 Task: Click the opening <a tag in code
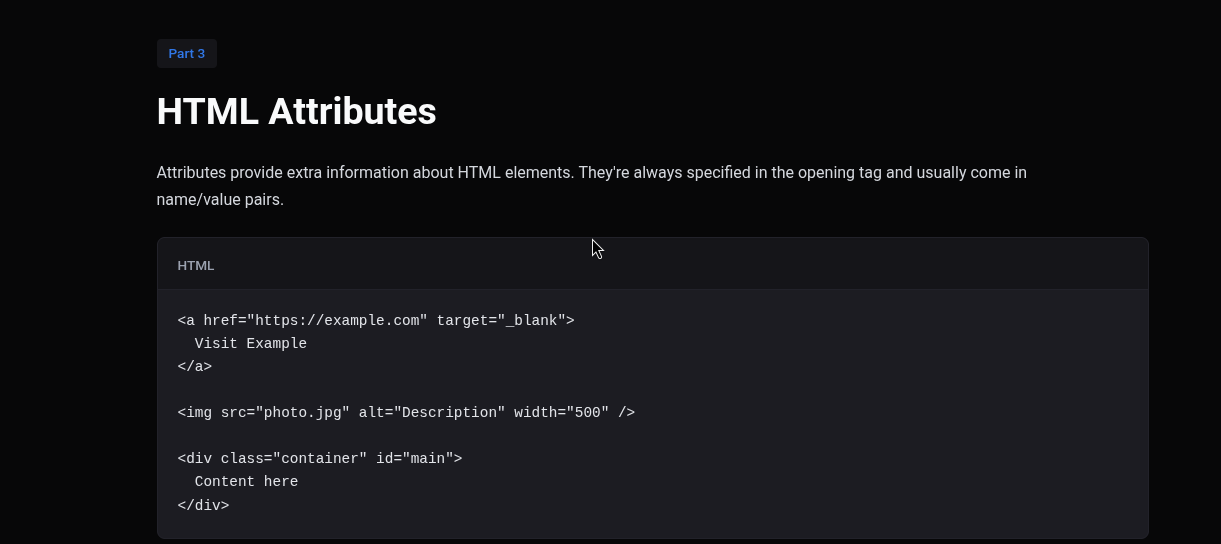point(187,321)
